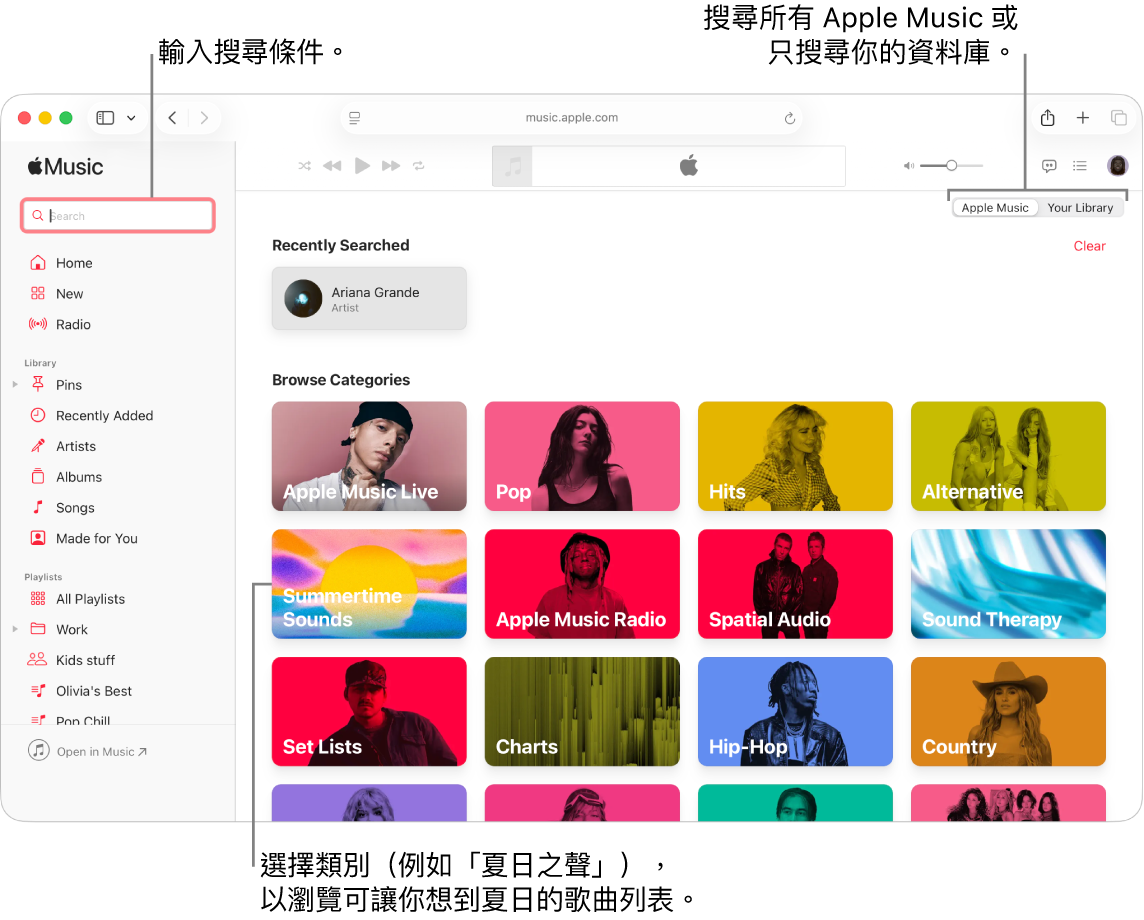Image resolution: width=1144 pixels, height=920 pixels.
Task: Expand the Work playlist folder
Action: [x=15, y=629]
